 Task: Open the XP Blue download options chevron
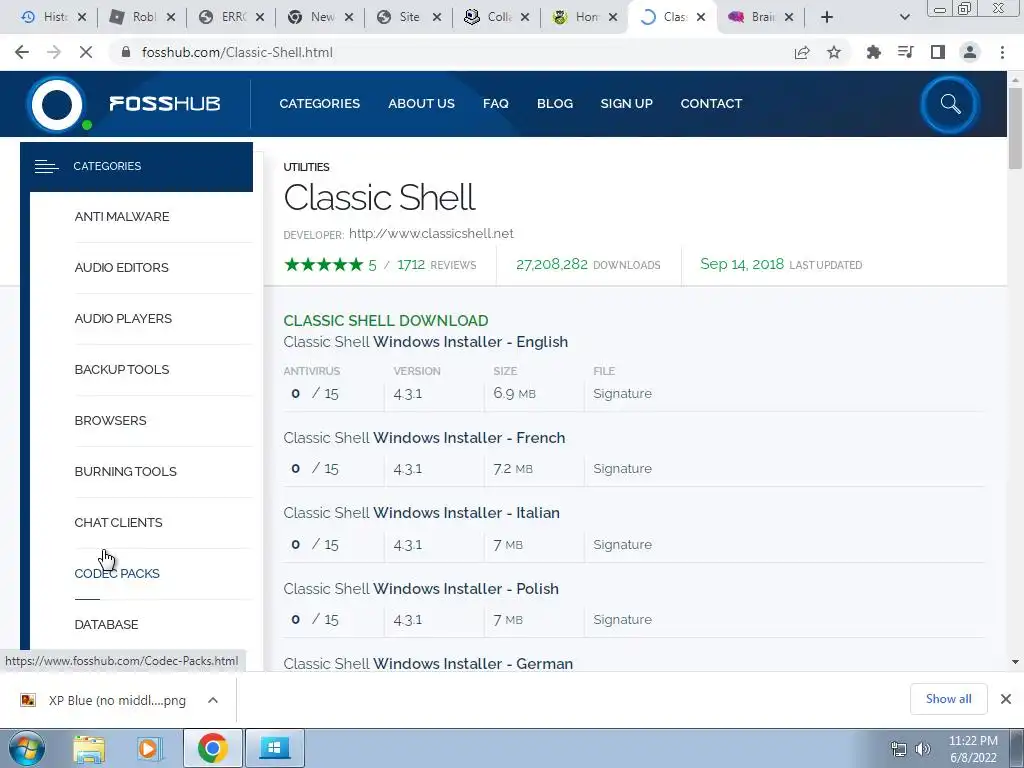[213, 700]
